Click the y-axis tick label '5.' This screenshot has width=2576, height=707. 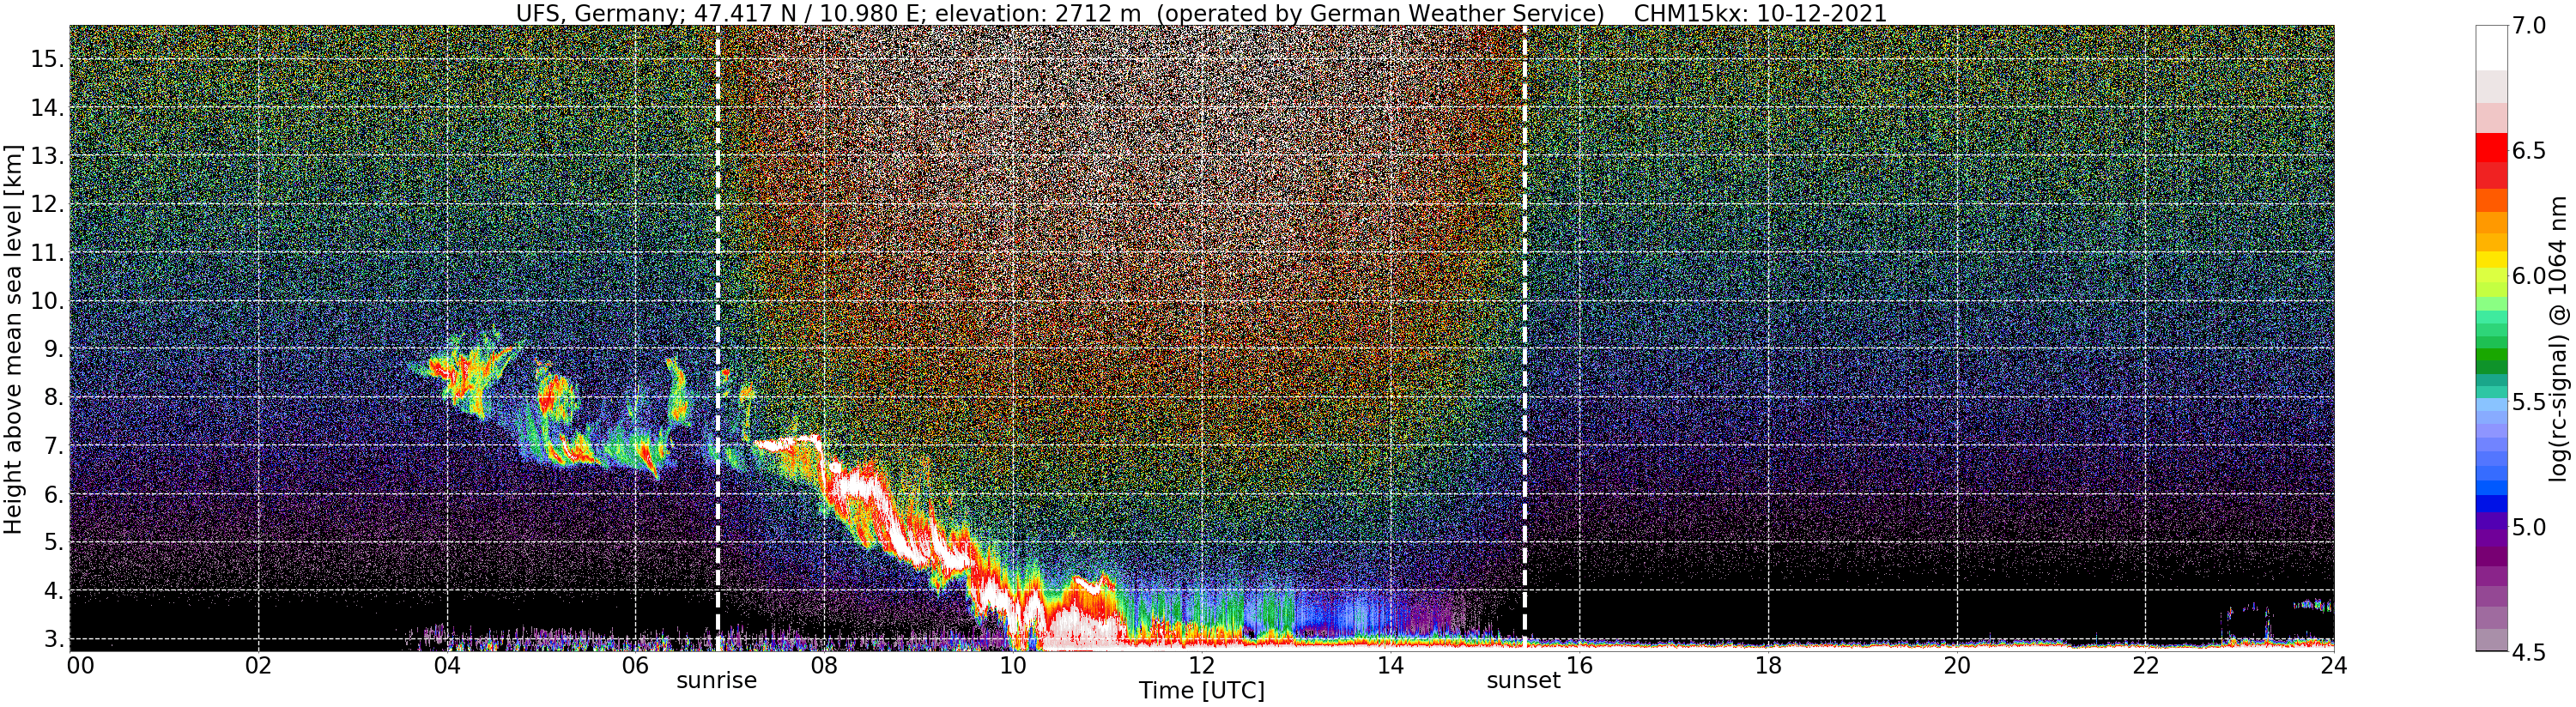point(54,542)
